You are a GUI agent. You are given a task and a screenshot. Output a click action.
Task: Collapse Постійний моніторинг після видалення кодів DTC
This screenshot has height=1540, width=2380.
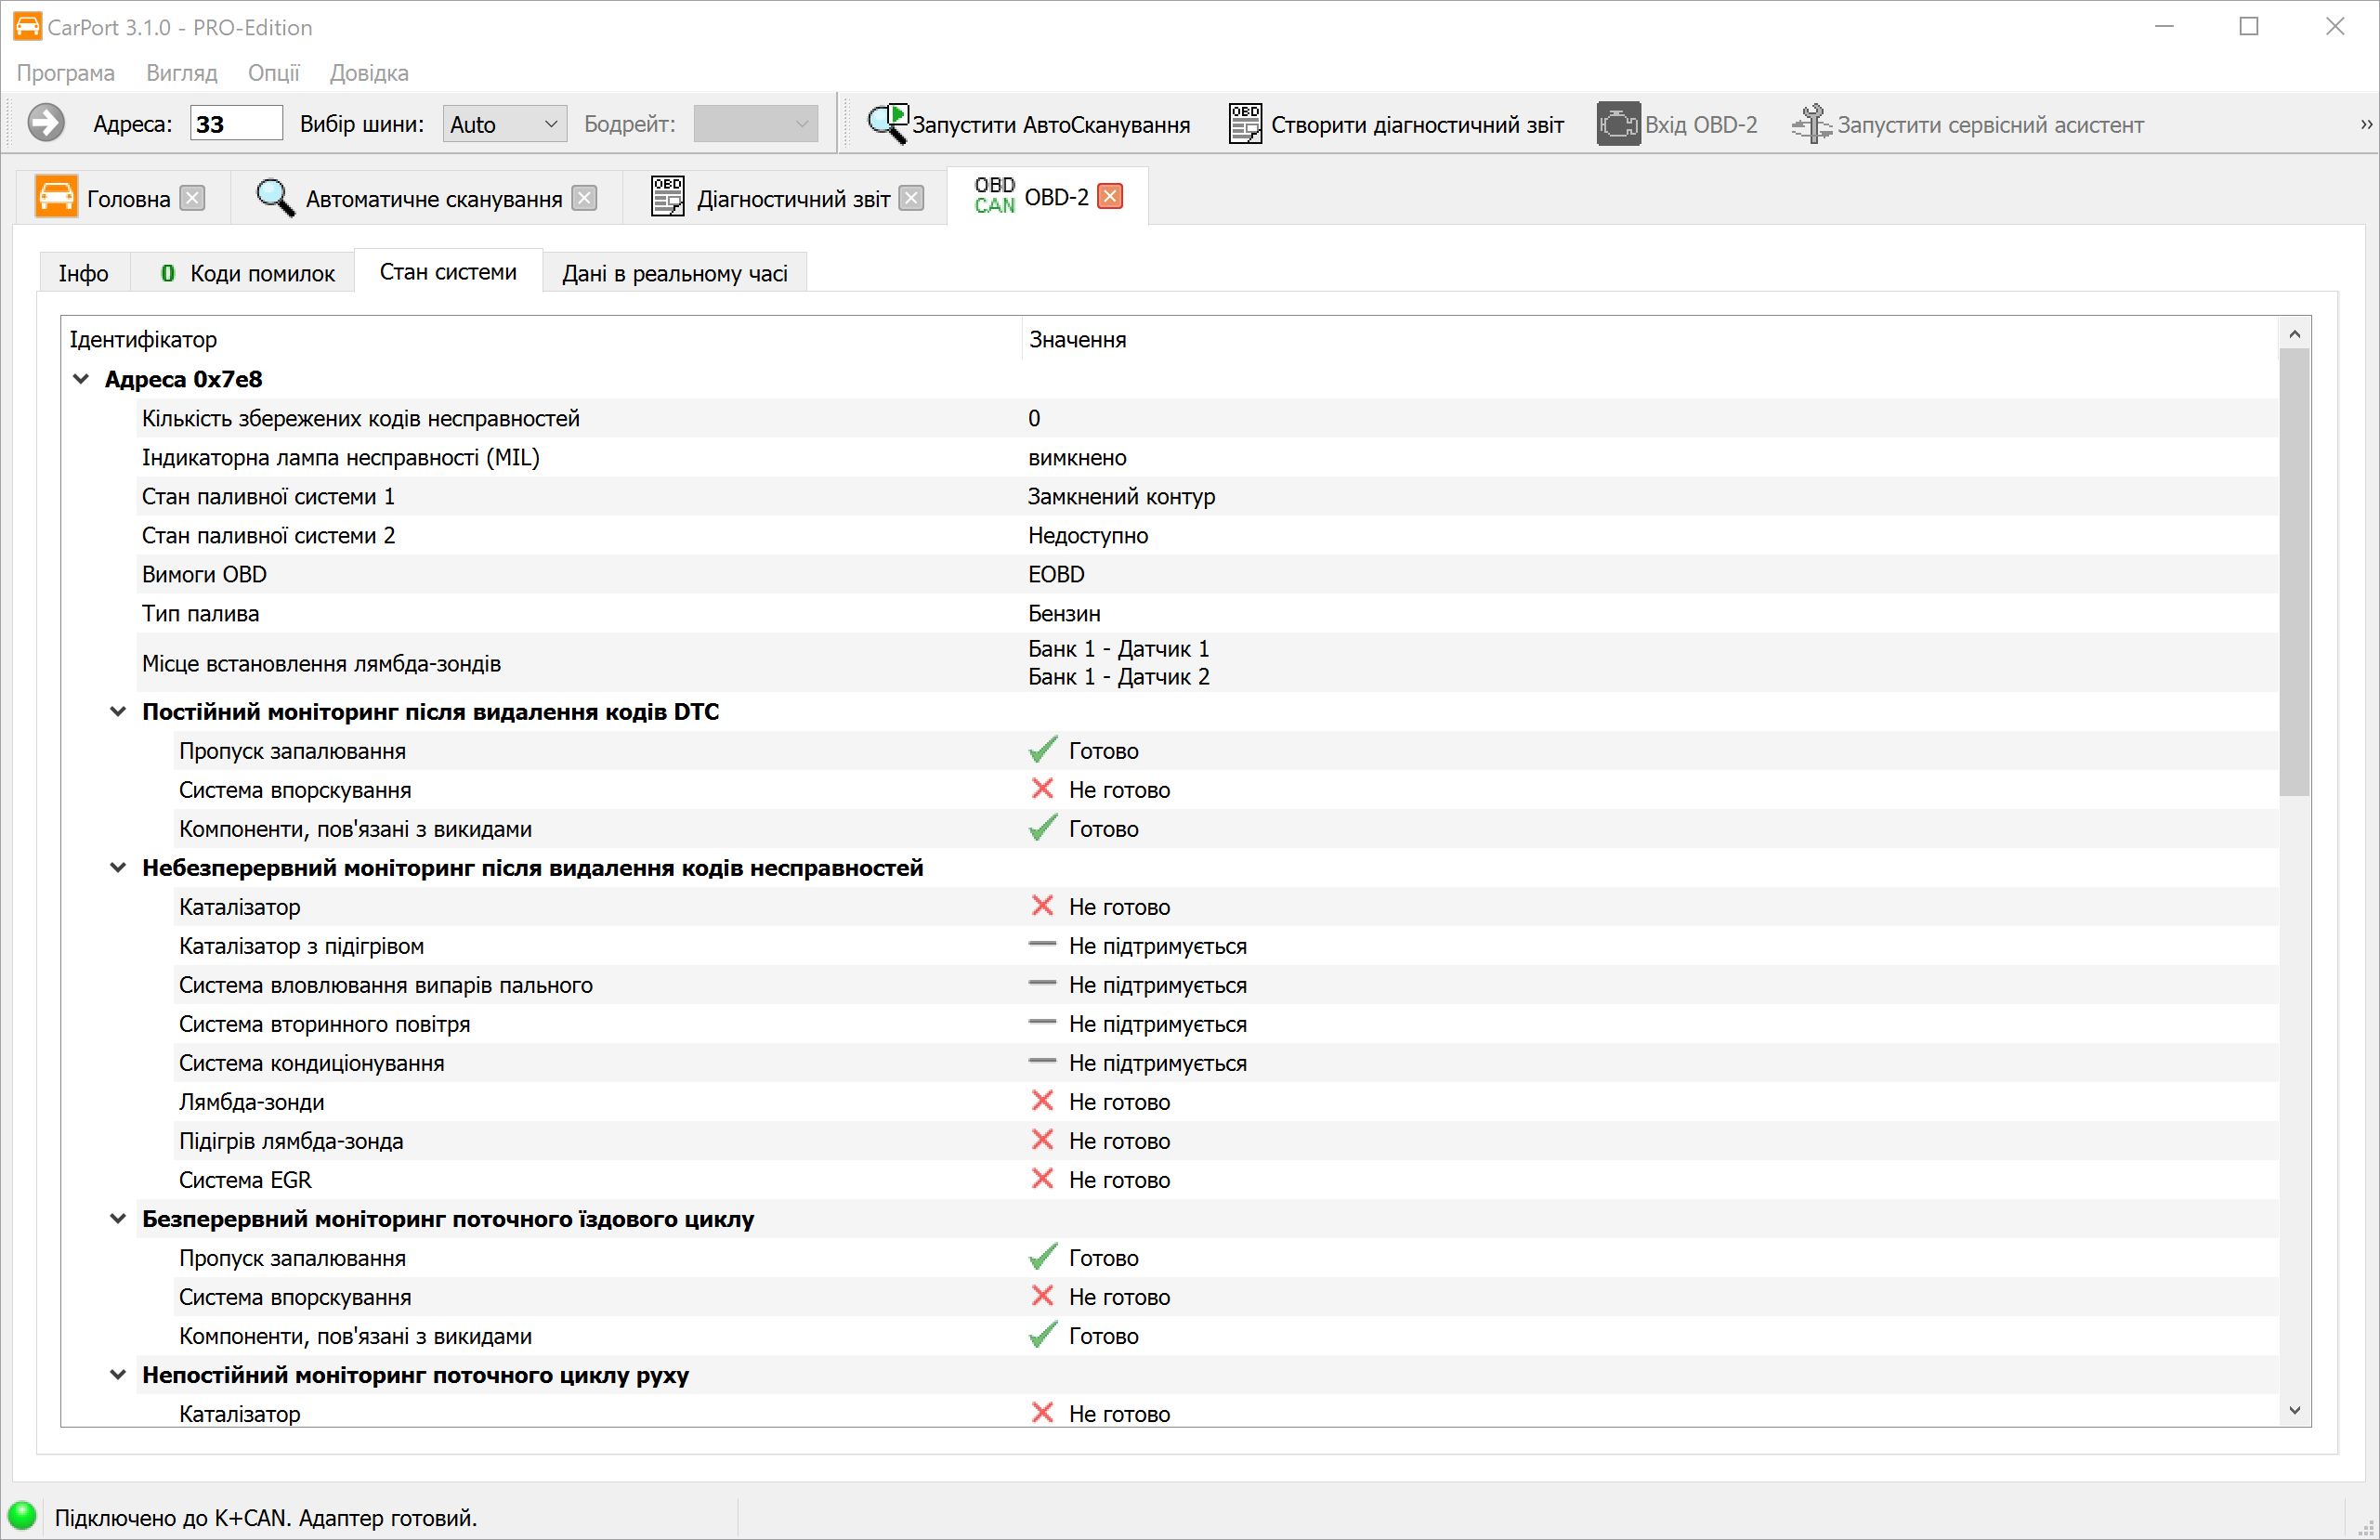[x=118, y=712]
